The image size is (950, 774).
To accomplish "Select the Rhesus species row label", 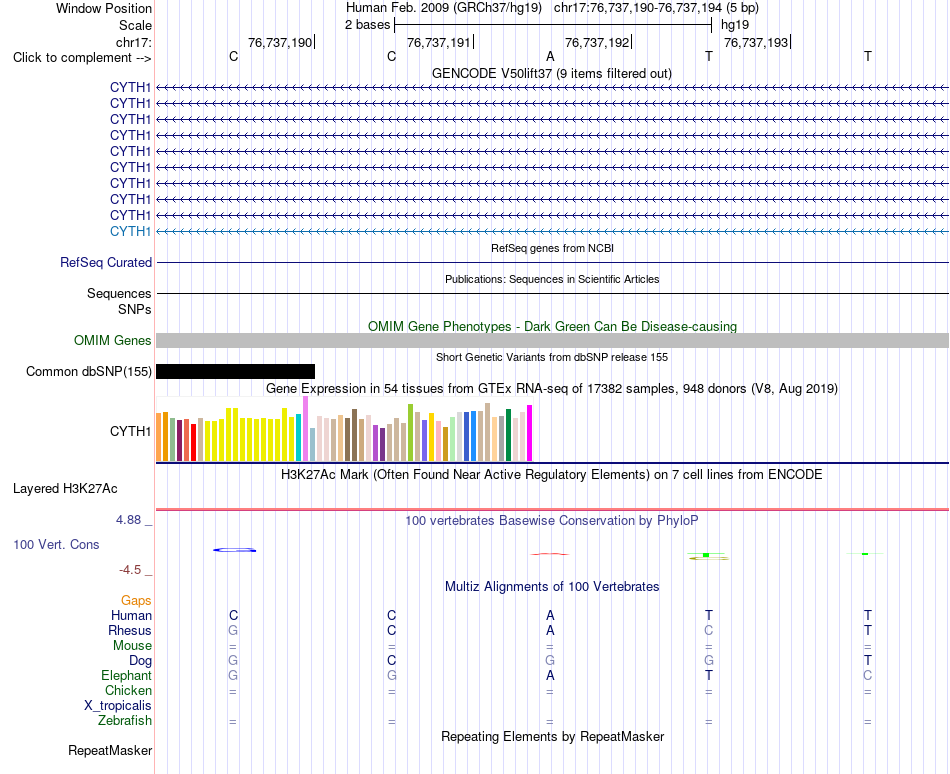I will (x=130, y=630).
